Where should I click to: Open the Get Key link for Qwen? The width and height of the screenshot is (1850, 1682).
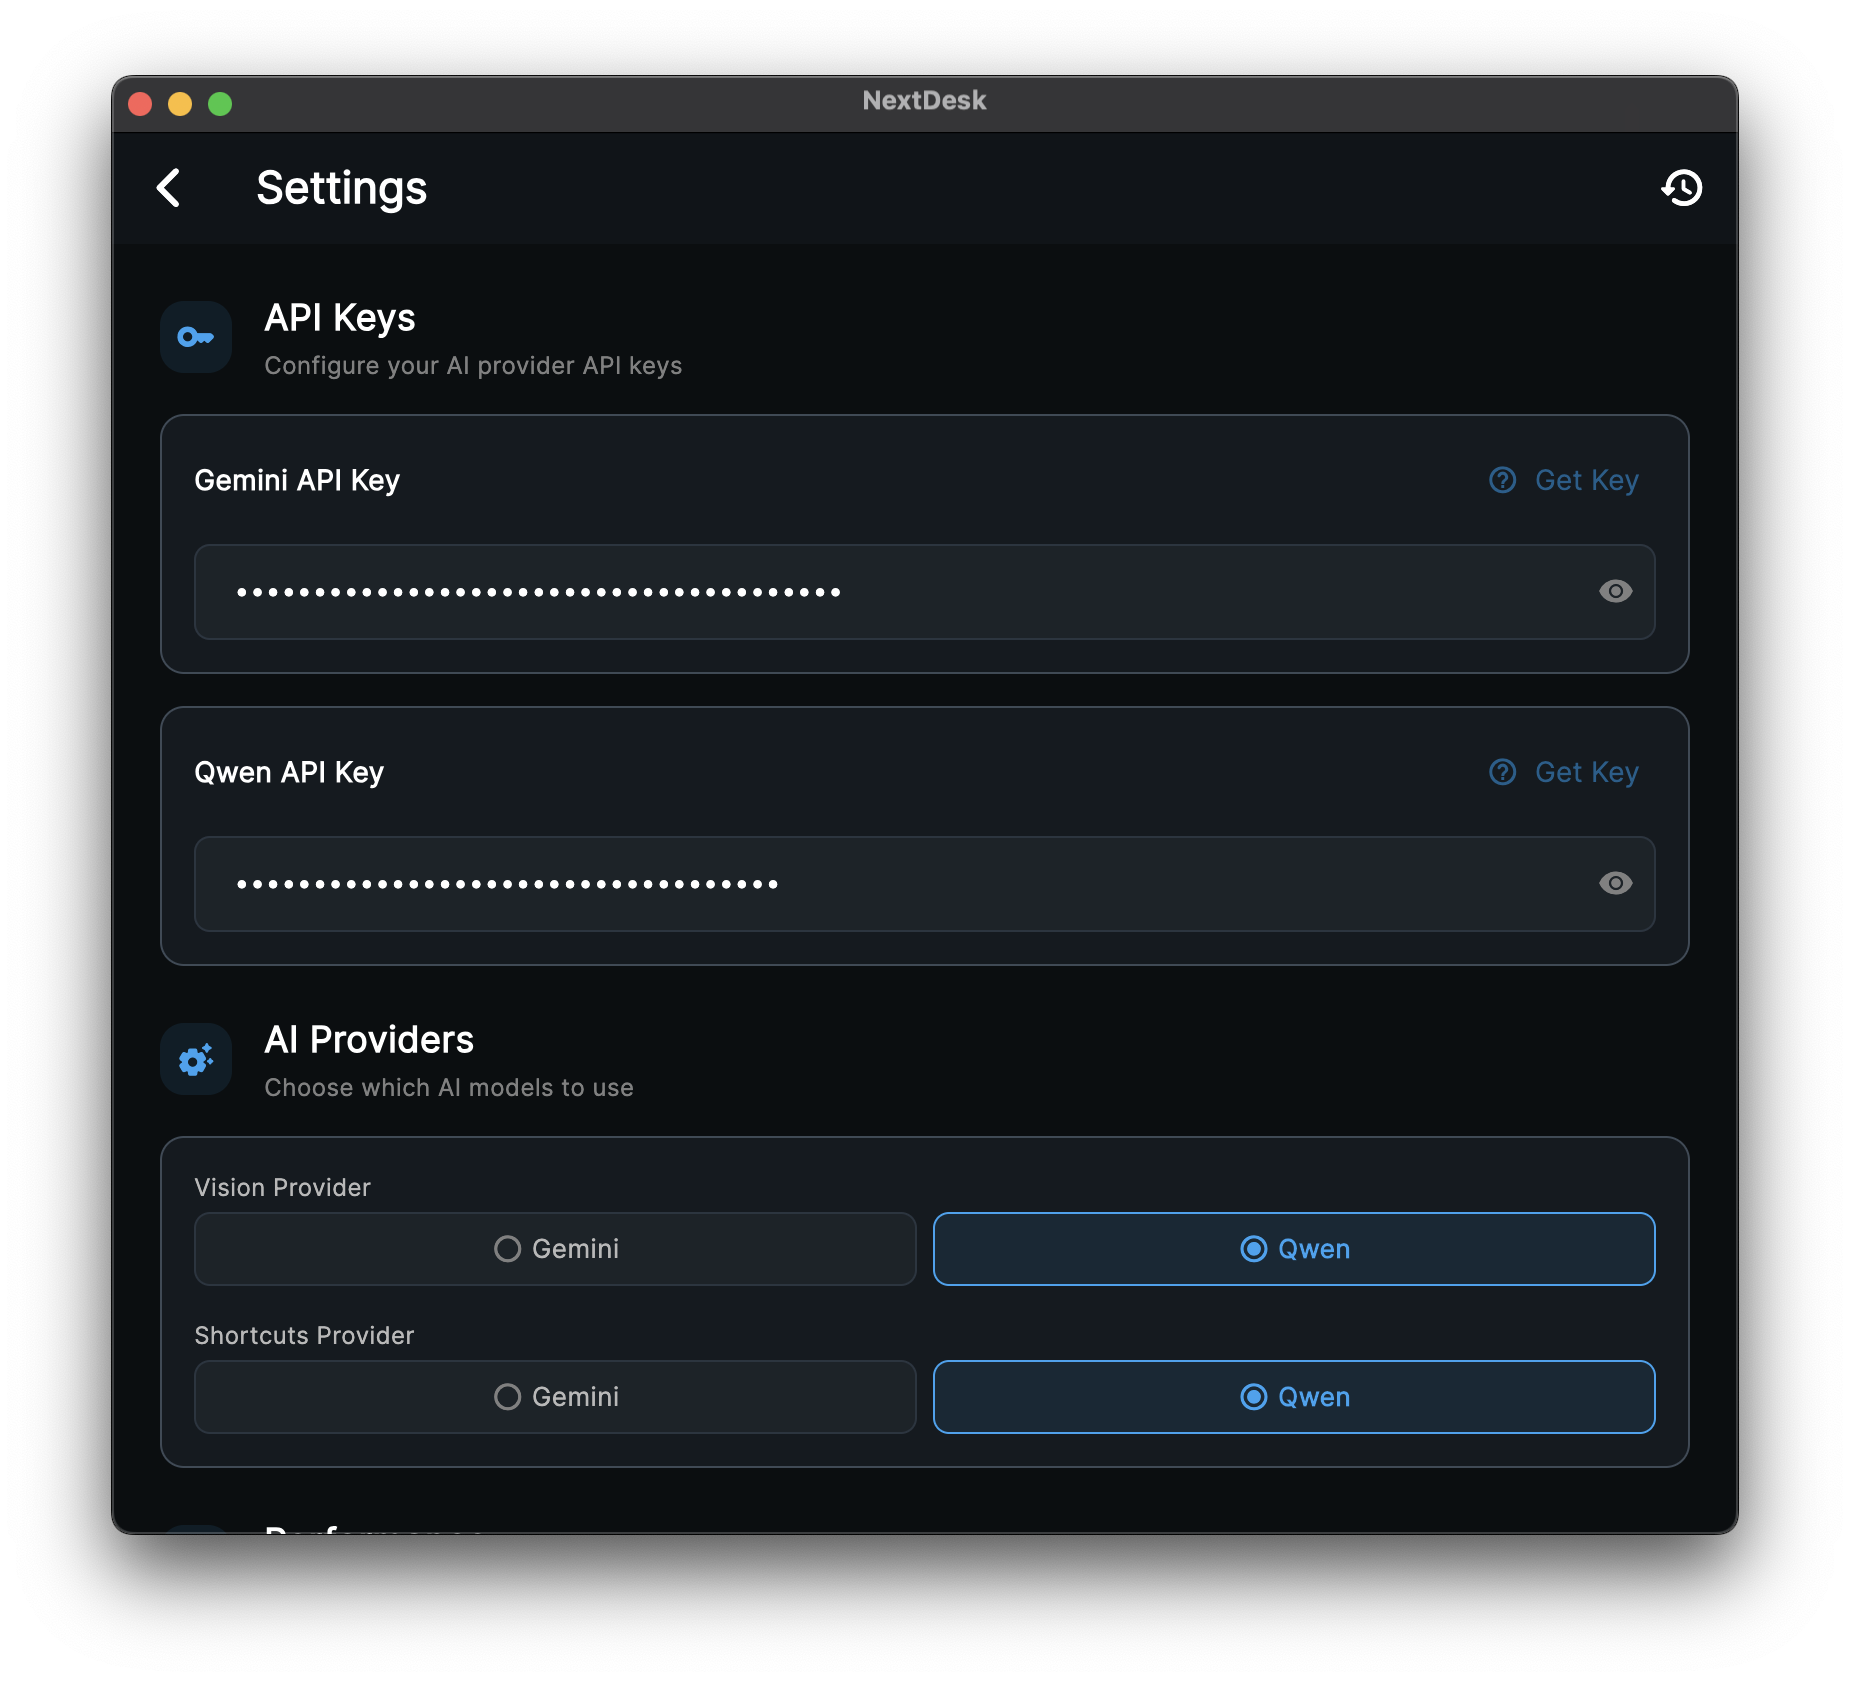[1587, 772]
